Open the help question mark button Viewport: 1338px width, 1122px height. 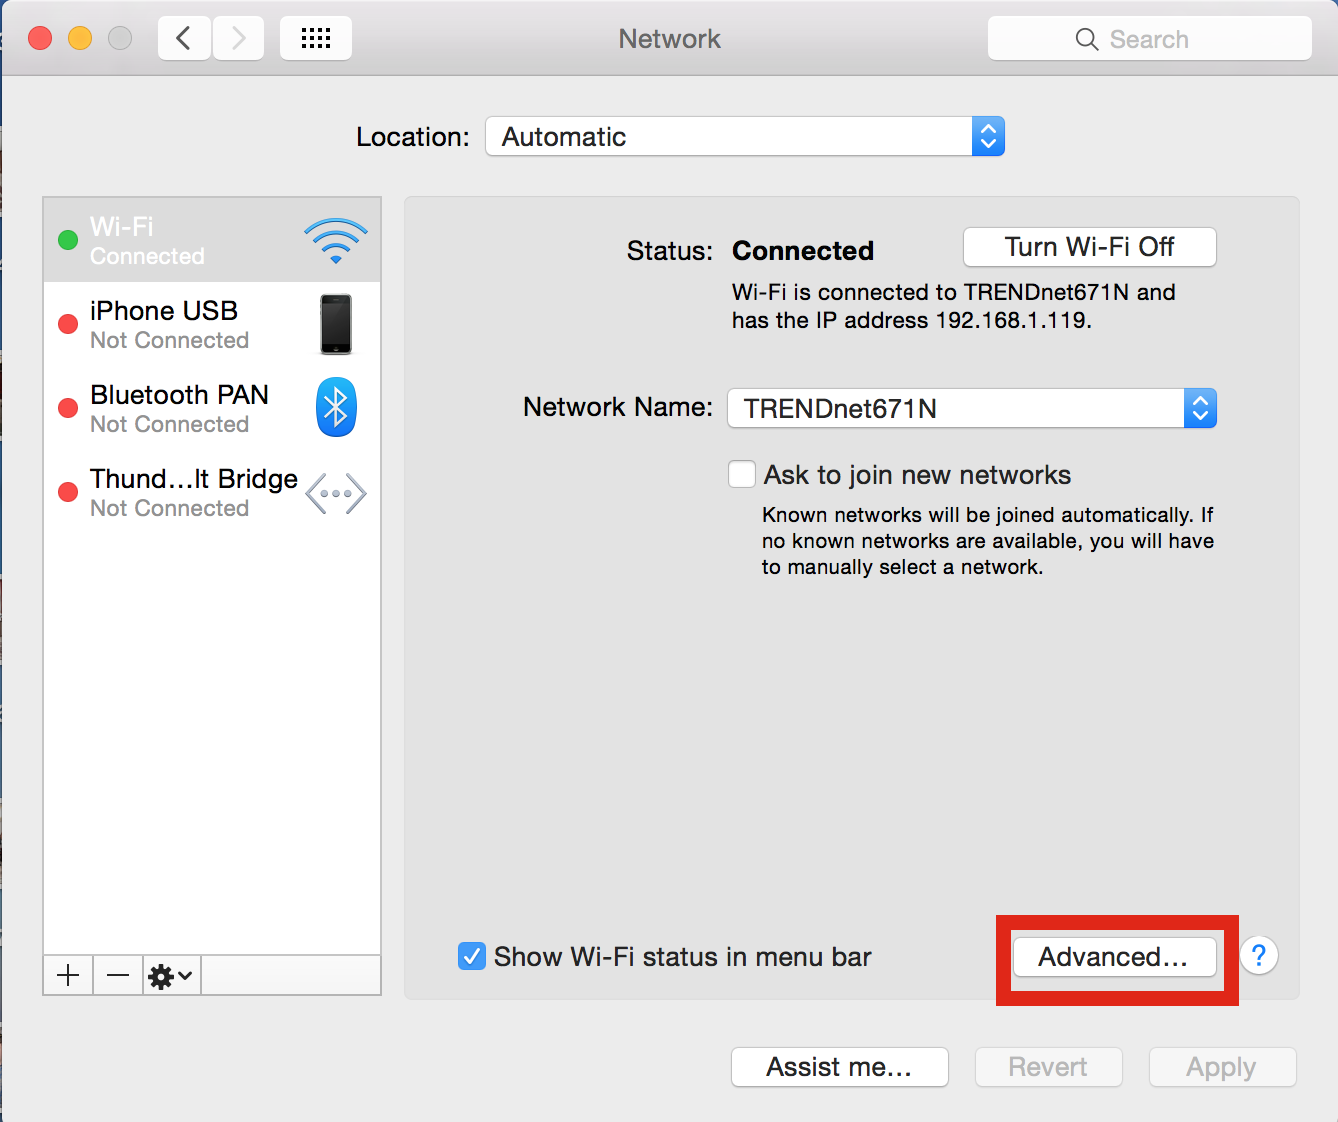pos(1259,956)
